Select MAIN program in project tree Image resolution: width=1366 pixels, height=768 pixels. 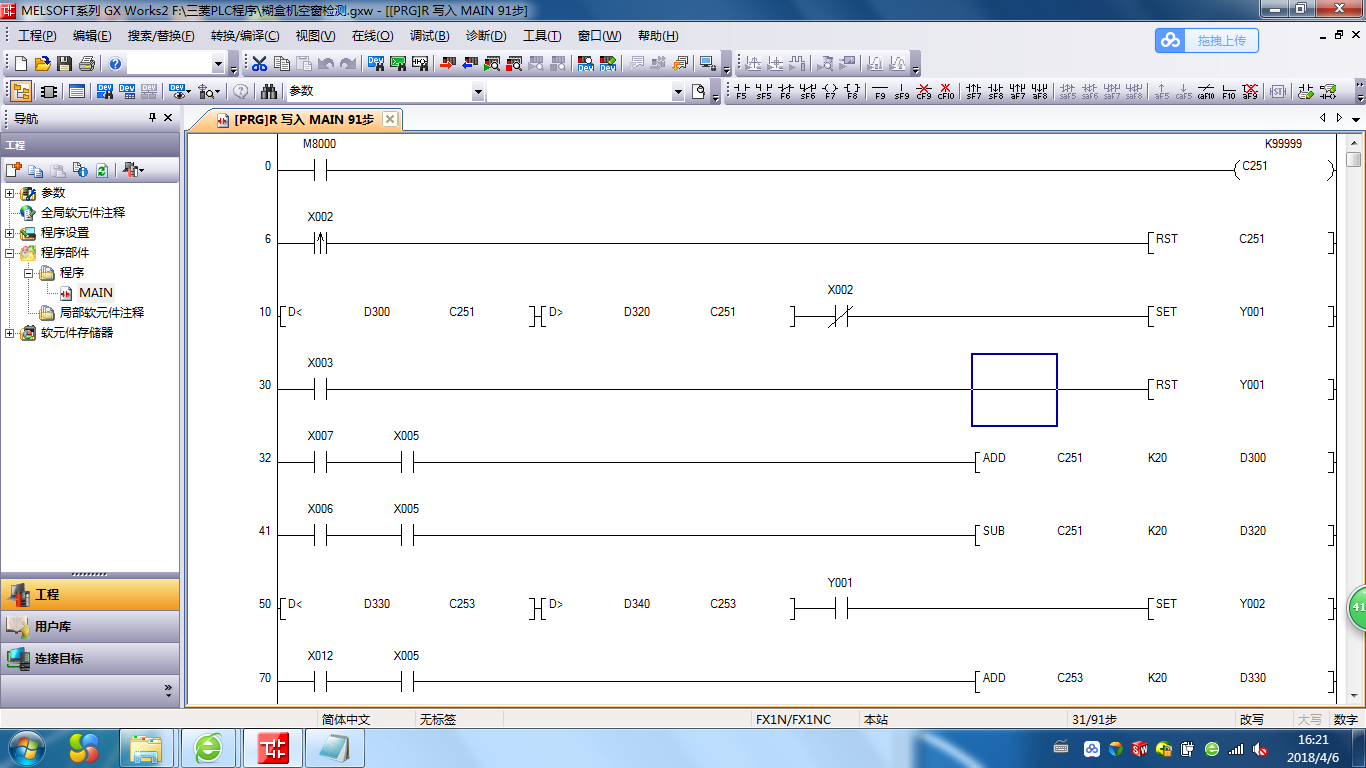click(x=95, y=293)
